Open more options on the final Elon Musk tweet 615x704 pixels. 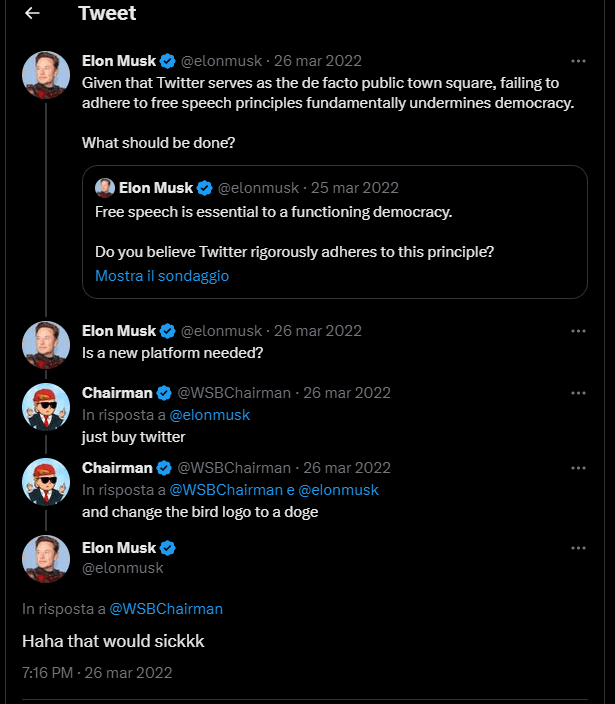point(578,548)
